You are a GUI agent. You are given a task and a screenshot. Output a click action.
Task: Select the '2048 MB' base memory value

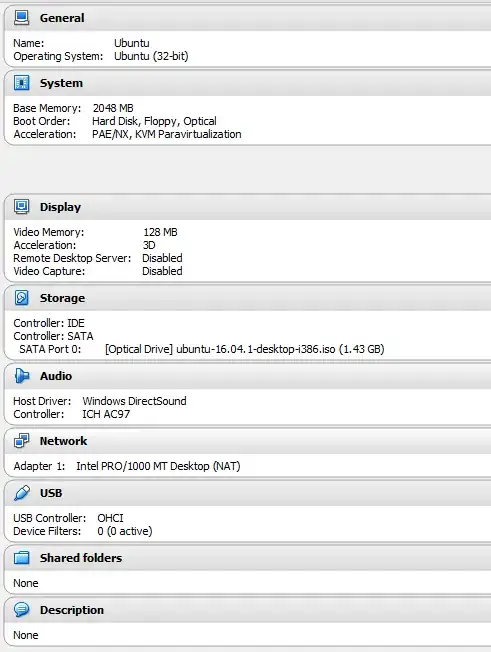[x=113, y=108]
